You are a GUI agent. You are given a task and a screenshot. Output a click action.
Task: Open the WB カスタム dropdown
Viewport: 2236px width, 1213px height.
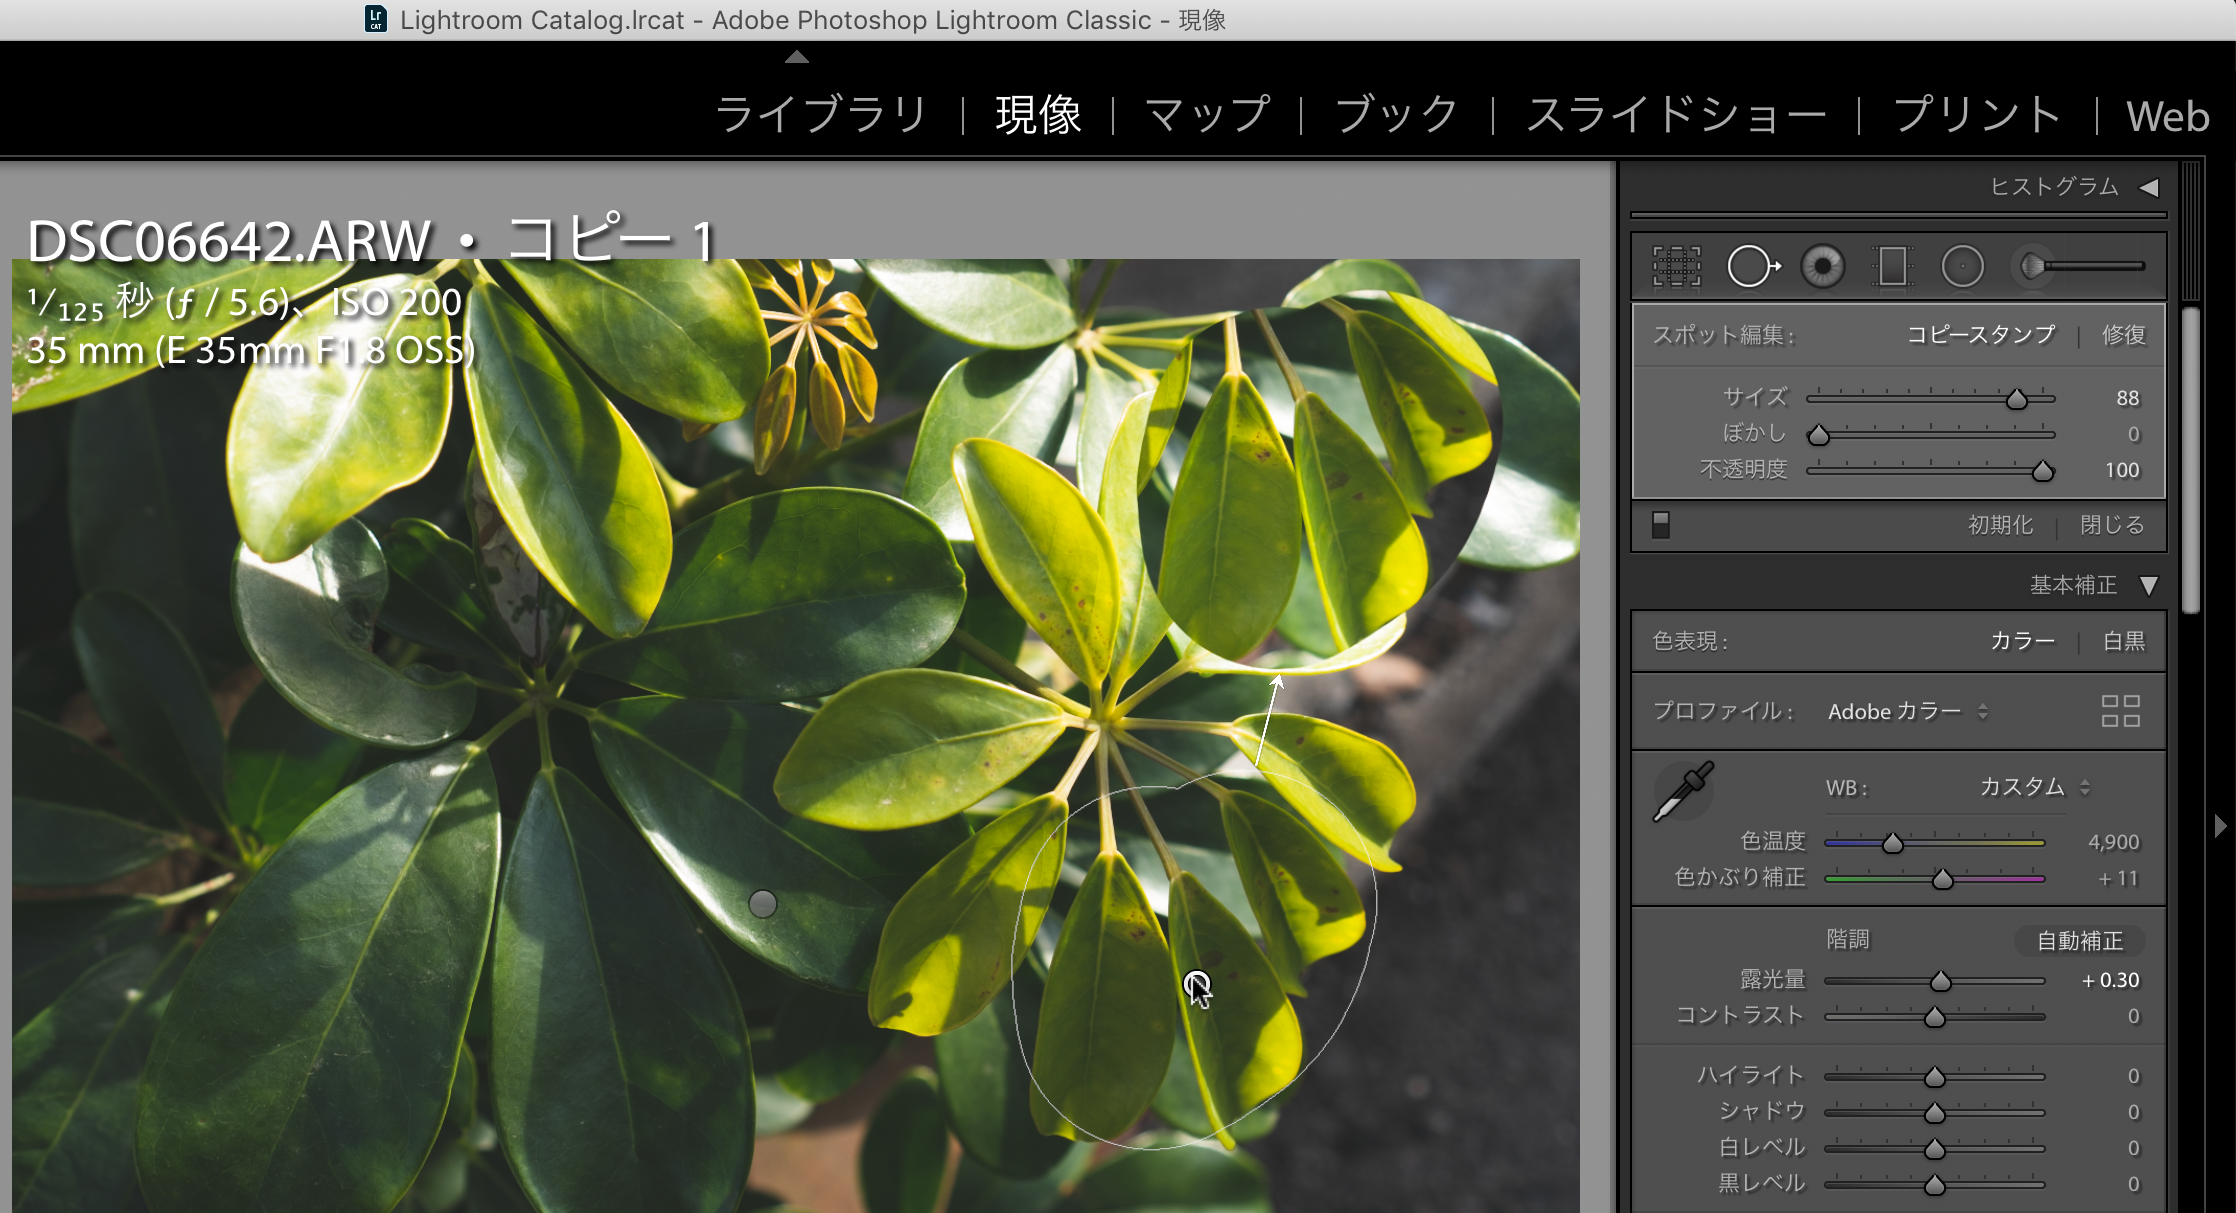[2035, 787]
